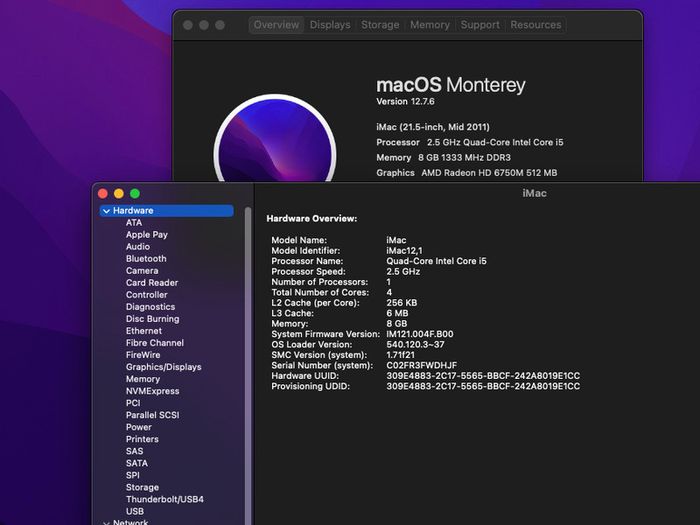700x525 pixels.
Task: Select SAS in the sidebar
Action: click(134, 451)
